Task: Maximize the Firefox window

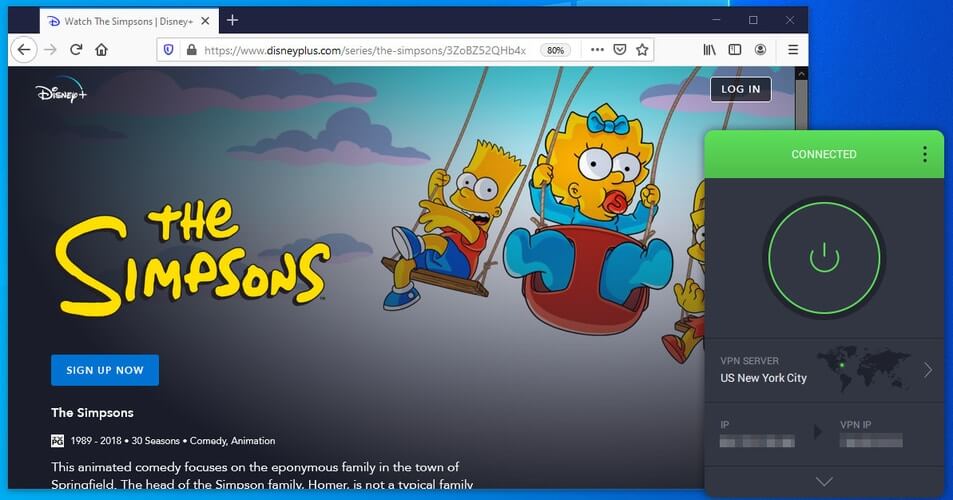Action: [753, 20]
